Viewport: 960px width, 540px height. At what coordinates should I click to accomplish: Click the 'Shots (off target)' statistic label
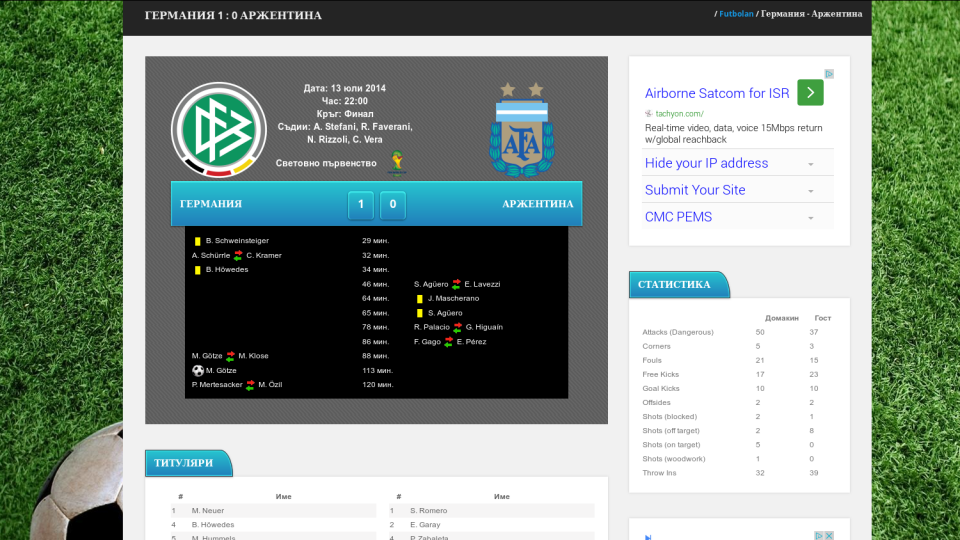(670, 431)
